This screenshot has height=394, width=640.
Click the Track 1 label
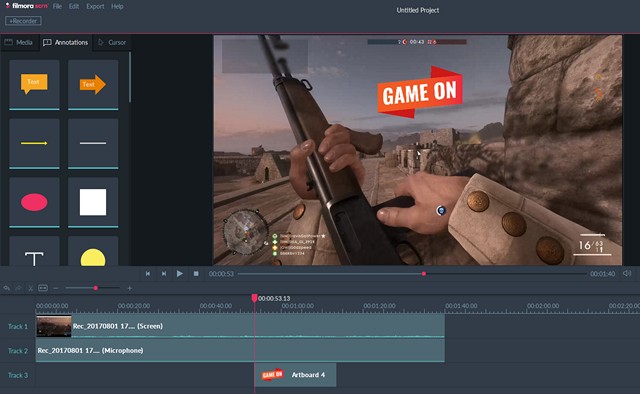coord(18,326)
